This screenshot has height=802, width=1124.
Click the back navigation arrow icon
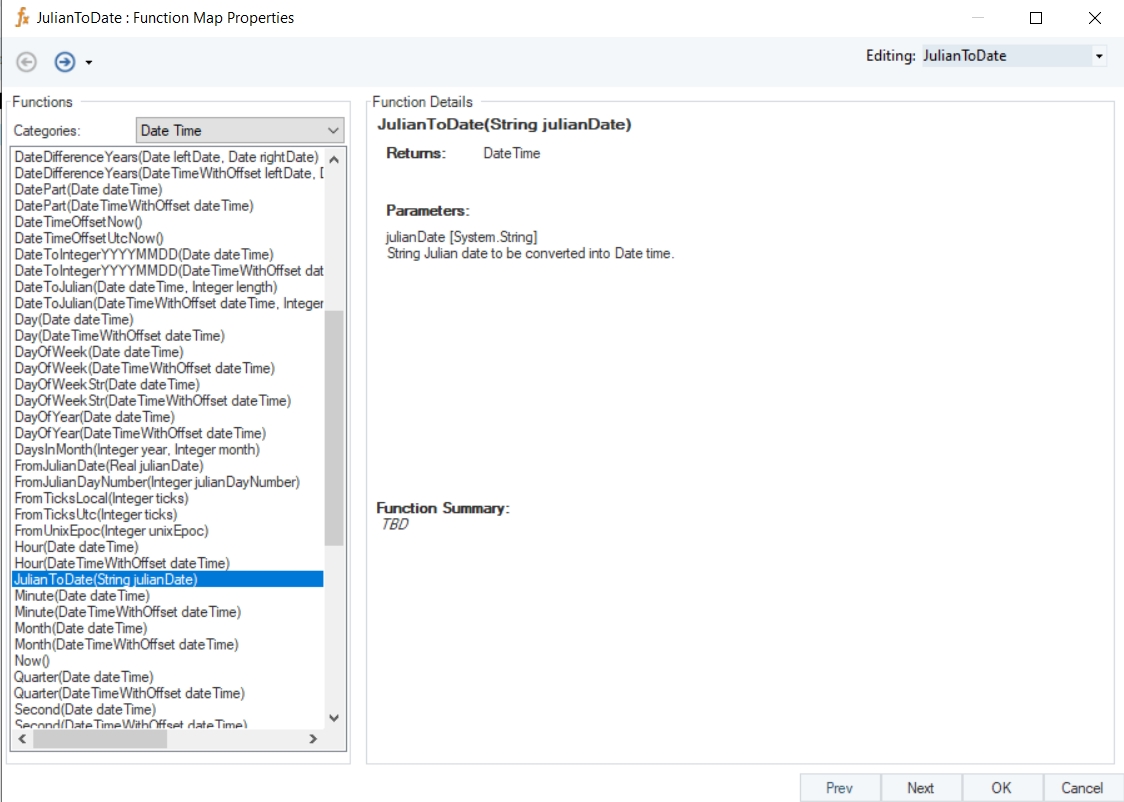coord(27,62)
